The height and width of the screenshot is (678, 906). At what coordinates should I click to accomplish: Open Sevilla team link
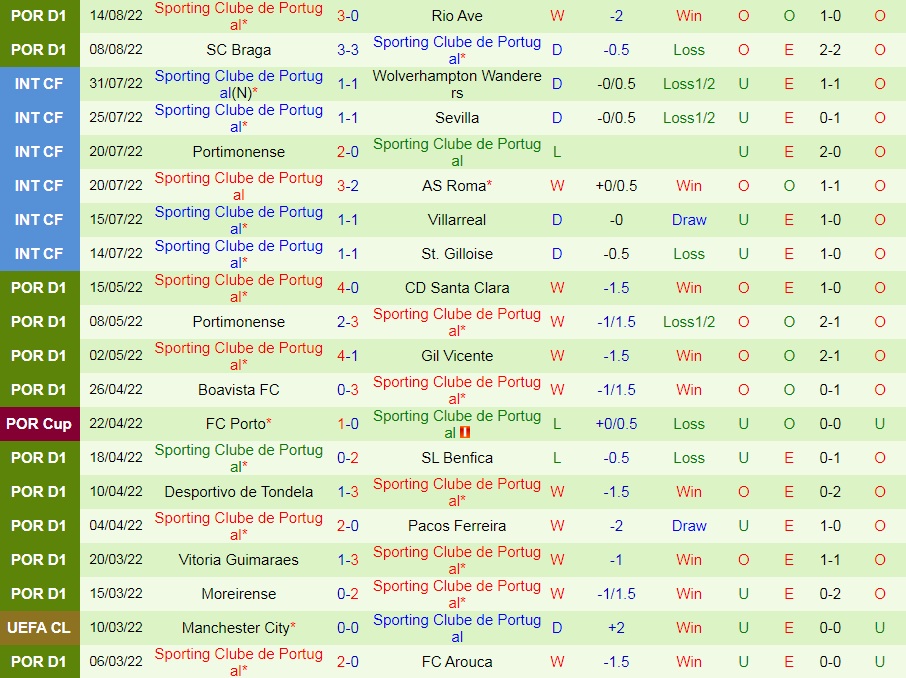pos(456,118)
